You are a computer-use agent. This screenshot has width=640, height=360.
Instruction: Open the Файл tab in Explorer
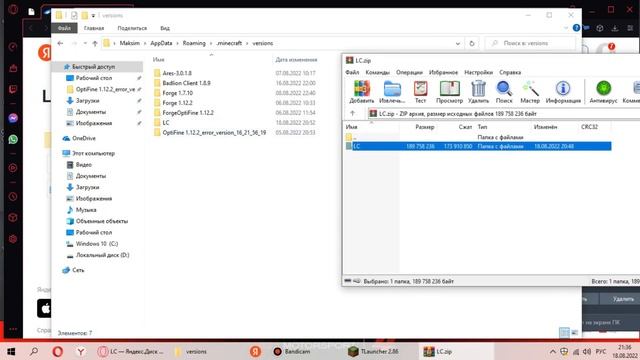coord(64,28)
